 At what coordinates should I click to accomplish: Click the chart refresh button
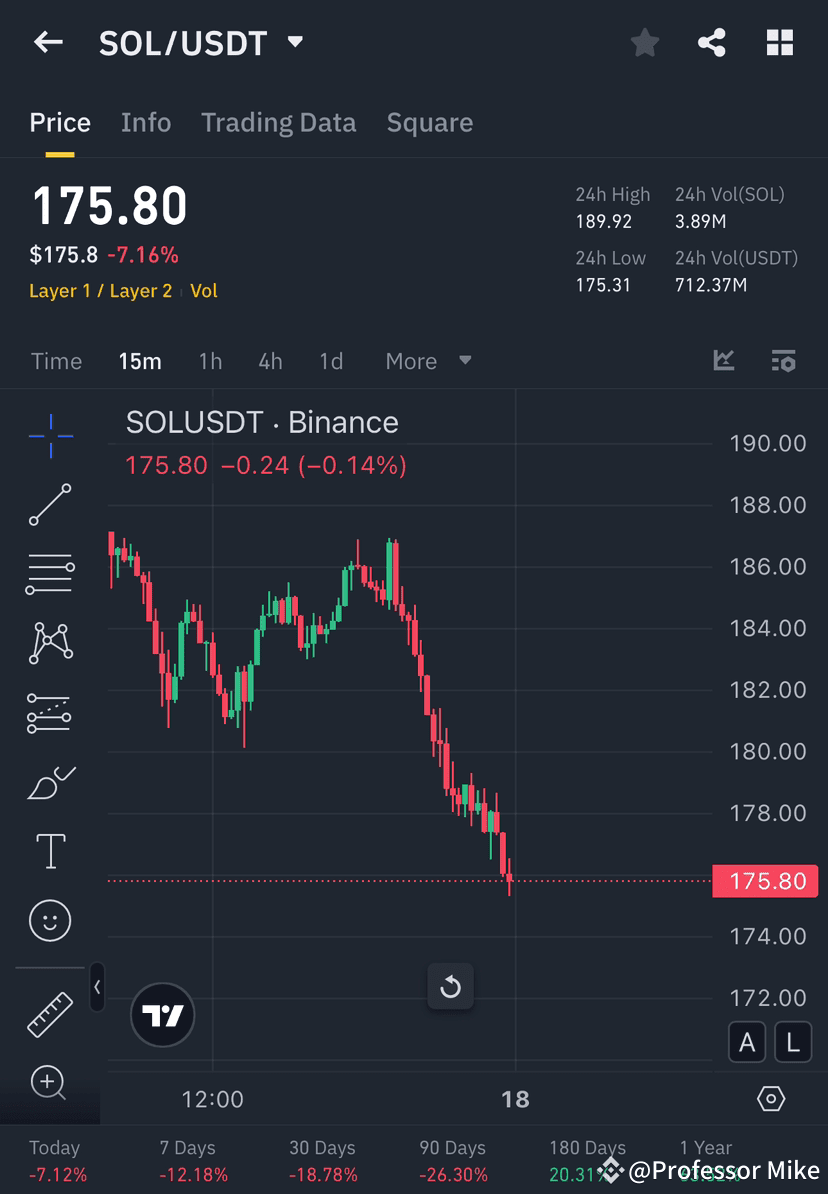point(450,987)
